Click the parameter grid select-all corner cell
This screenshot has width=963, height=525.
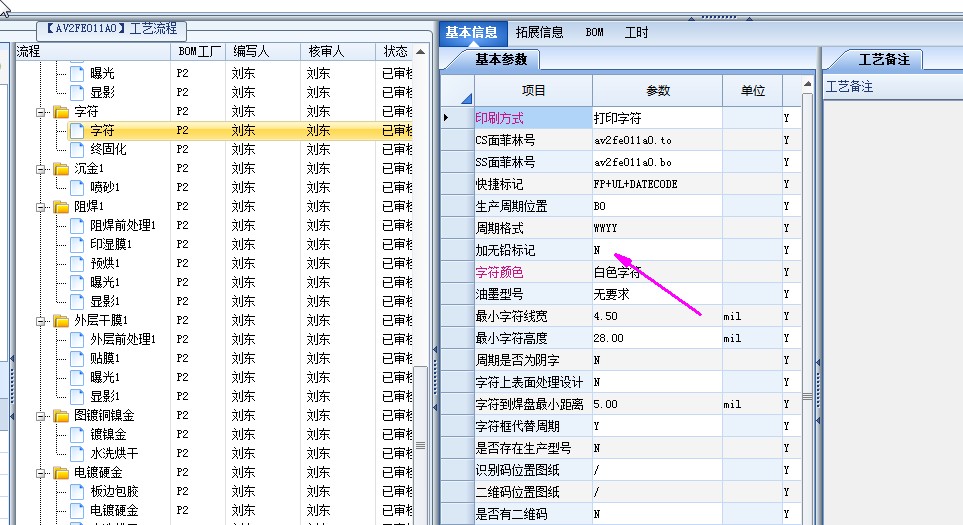[x=458, y=91]
